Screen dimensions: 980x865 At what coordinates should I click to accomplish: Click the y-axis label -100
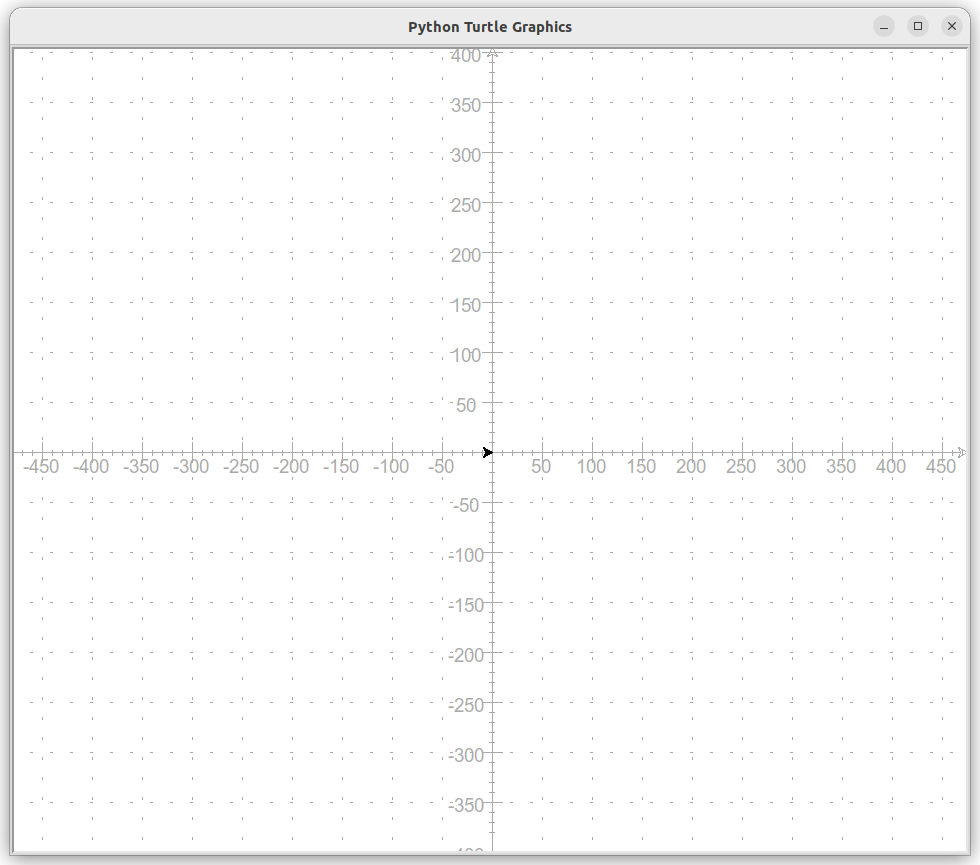[x=466, y=555]
